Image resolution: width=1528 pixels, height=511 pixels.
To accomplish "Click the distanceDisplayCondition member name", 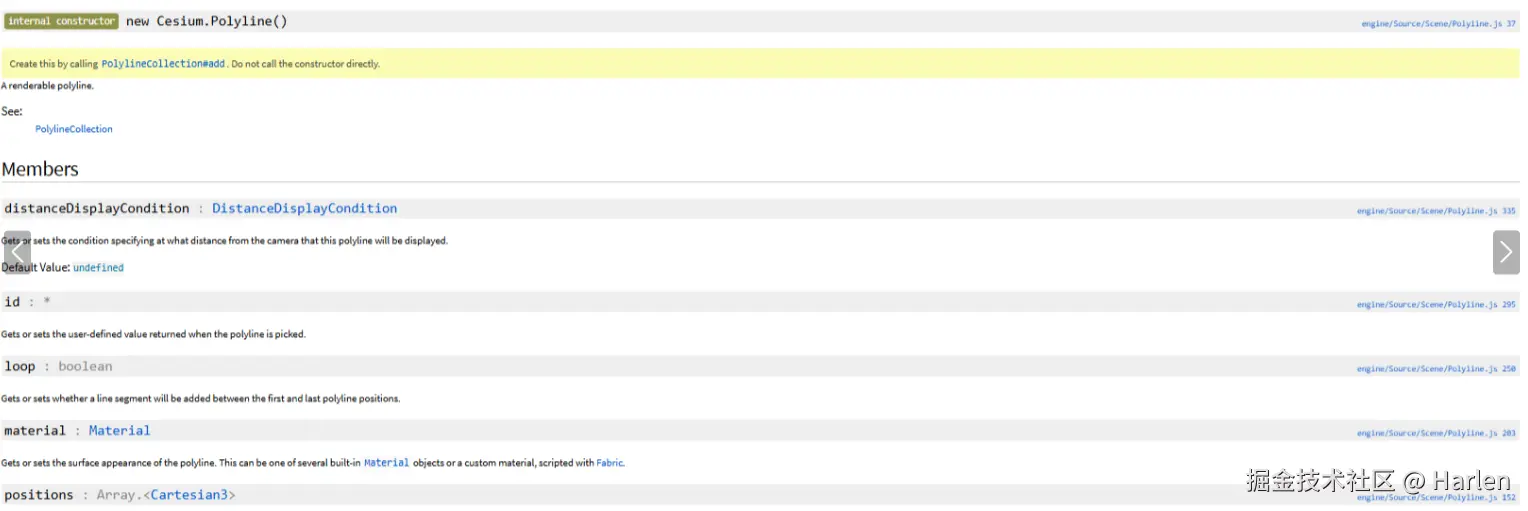I will pos(97,209).
